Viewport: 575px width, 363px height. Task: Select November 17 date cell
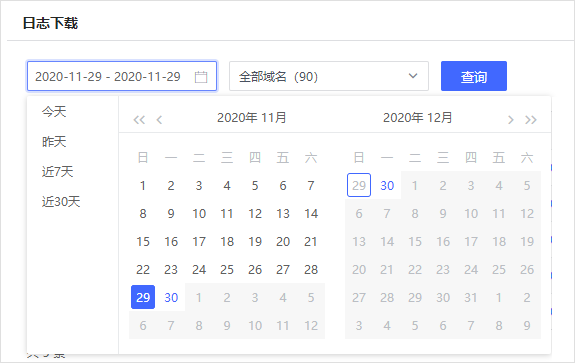(199, 242)
